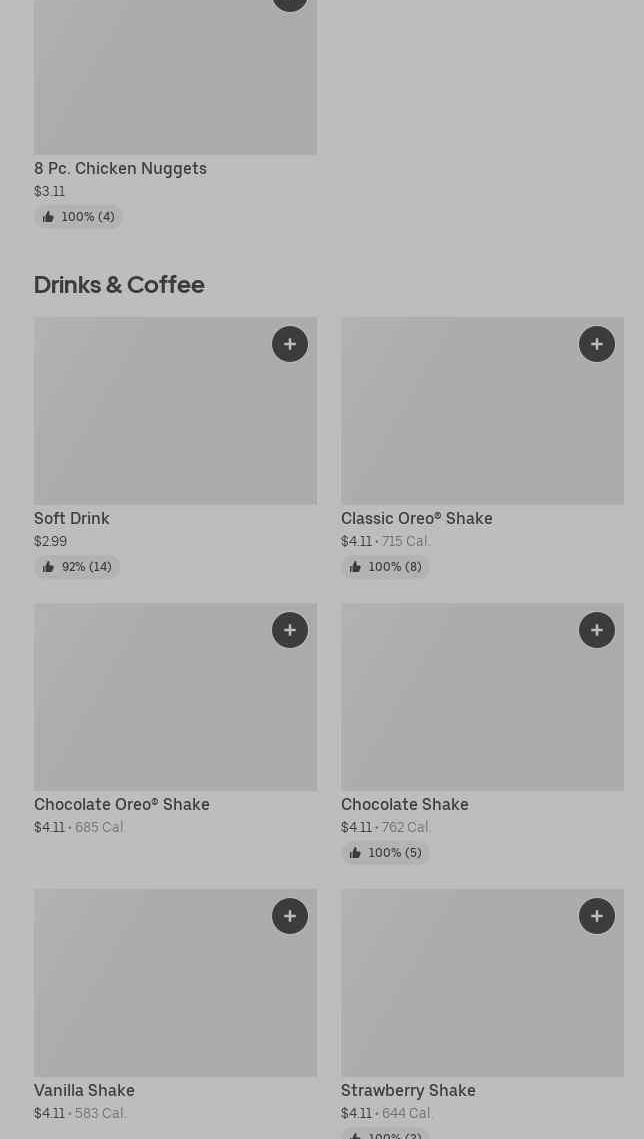Add Classic Oreo Shake using plus icon
This screenshot has height=1139, width=644.
[597, 344]
